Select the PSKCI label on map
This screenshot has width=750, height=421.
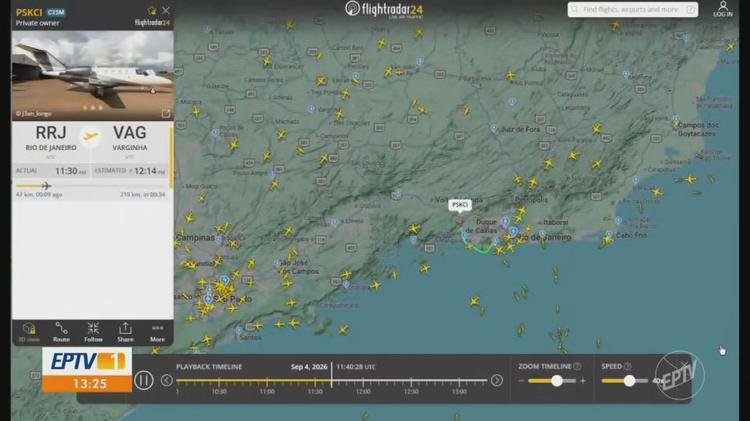(460, 205)
